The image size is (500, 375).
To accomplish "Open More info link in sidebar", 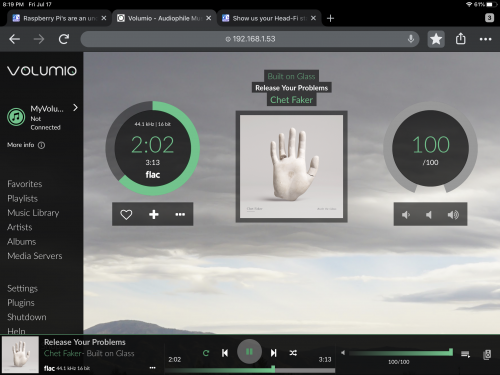I will [x=21, y=145].
